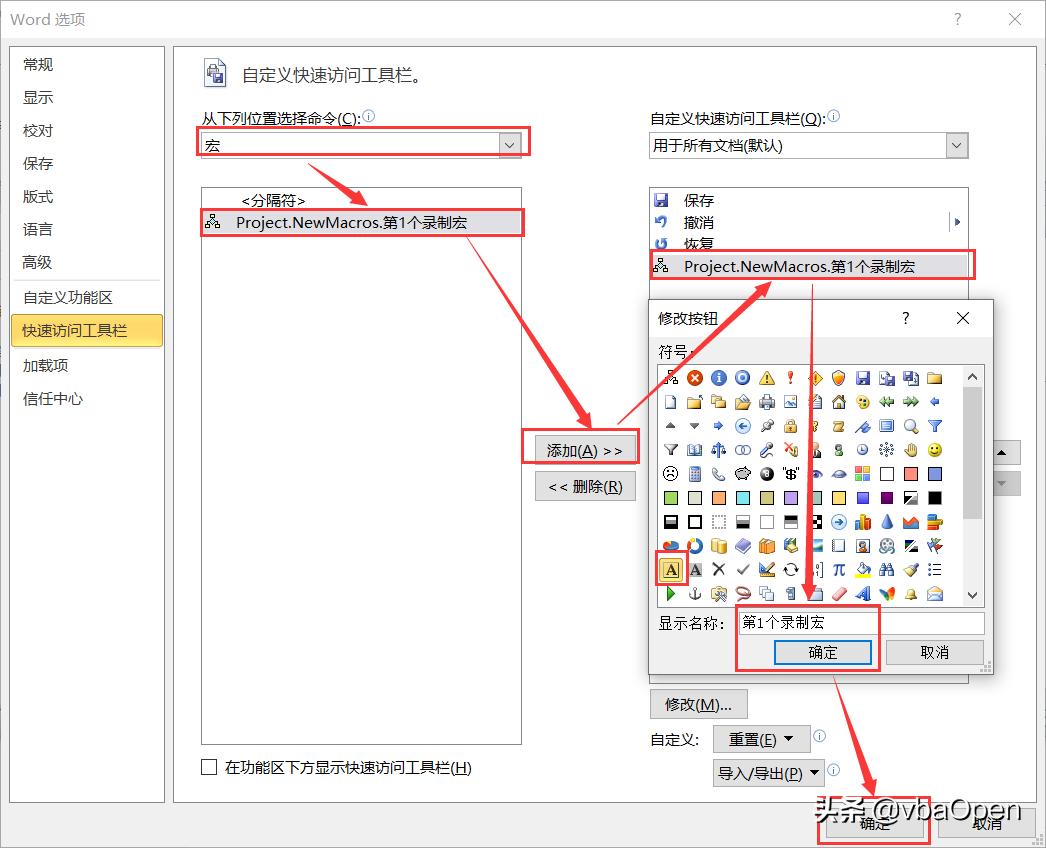Switch to the 自定义功能区 category
Viewport: 1046px width, 848px height.
(x=63, y=297)
